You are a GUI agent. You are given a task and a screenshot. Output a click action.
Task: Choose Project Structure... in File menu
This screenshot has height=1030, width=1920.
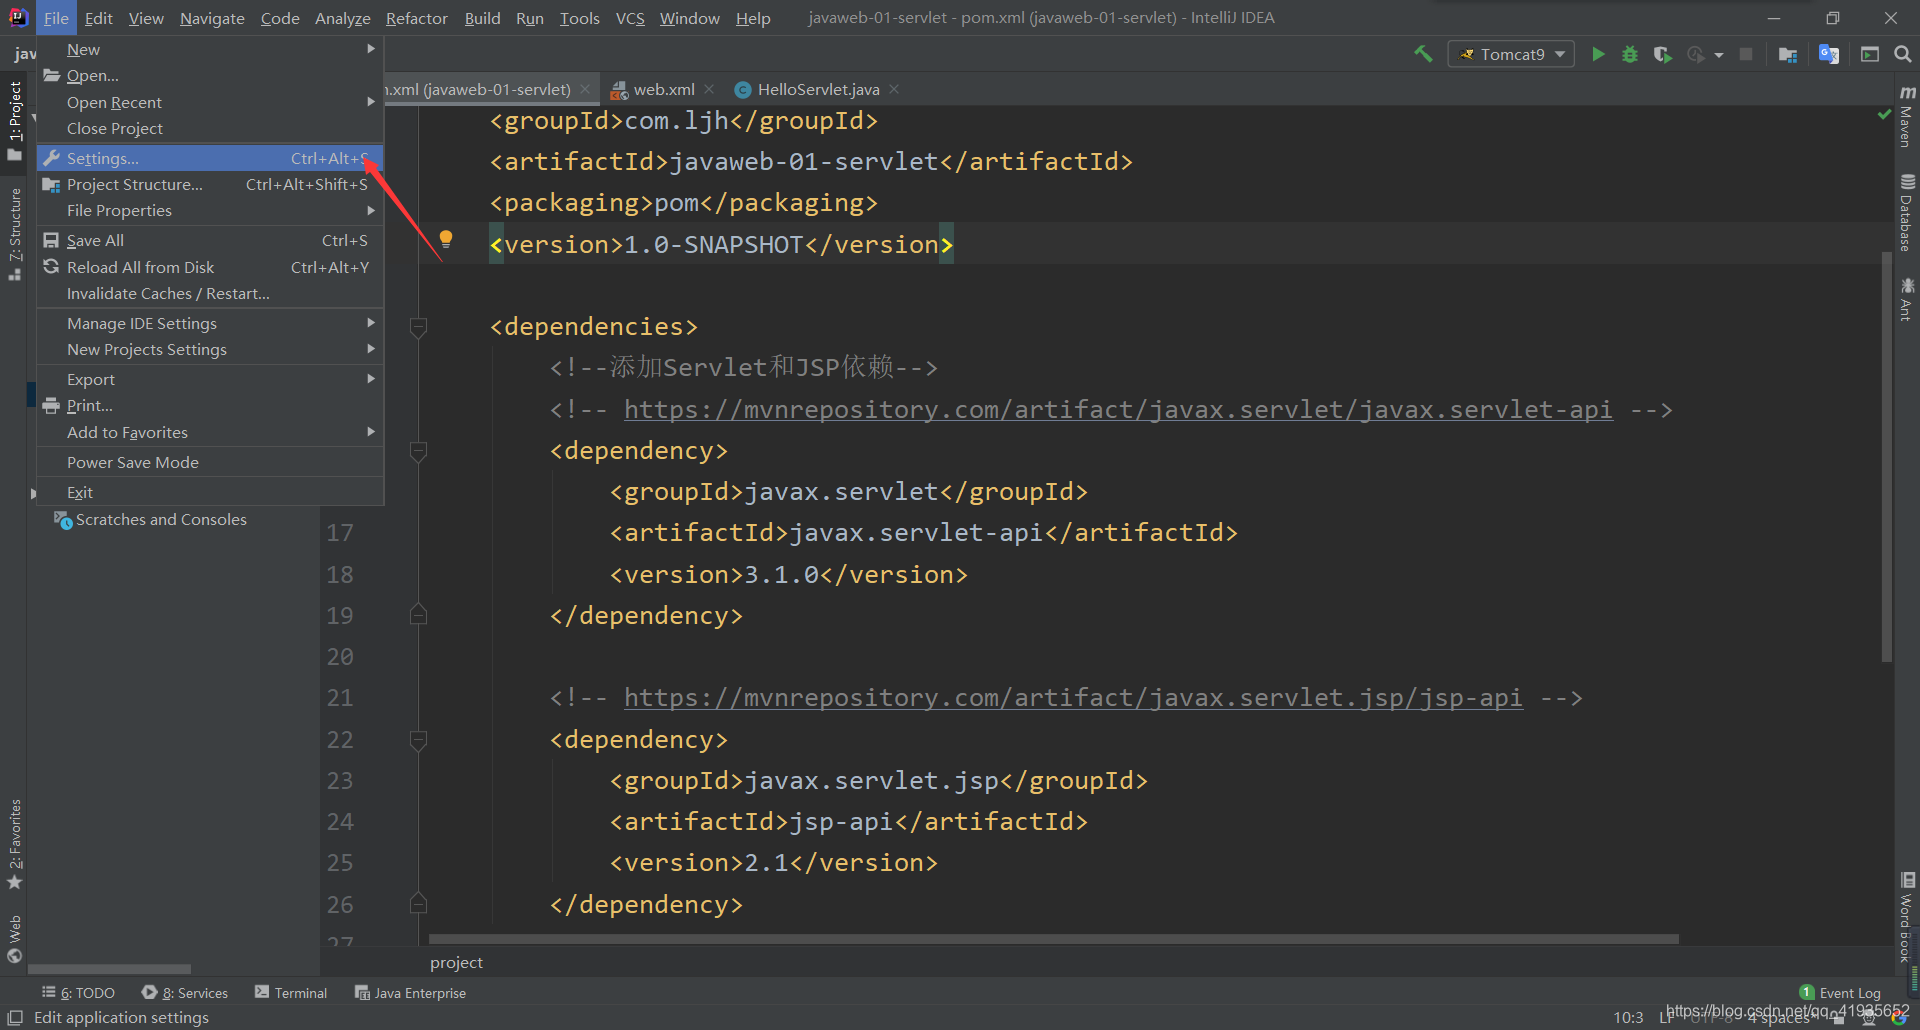[210, 184]
